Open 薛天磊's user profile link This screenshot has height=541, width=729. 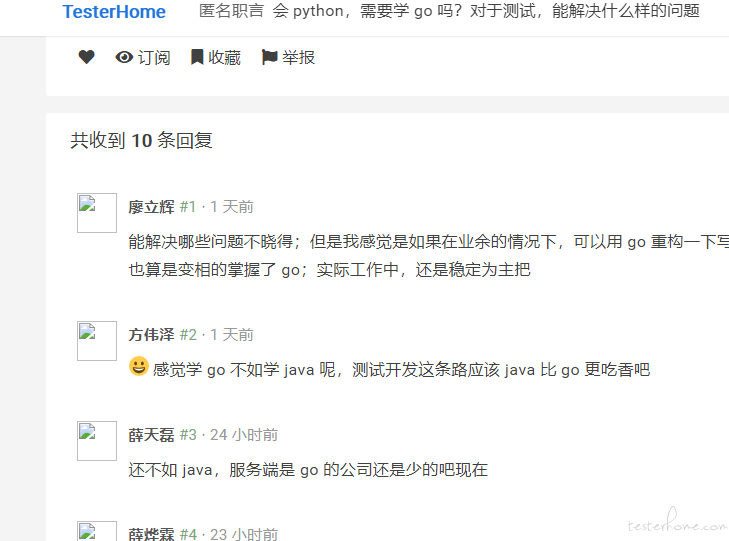click(152, 435)
